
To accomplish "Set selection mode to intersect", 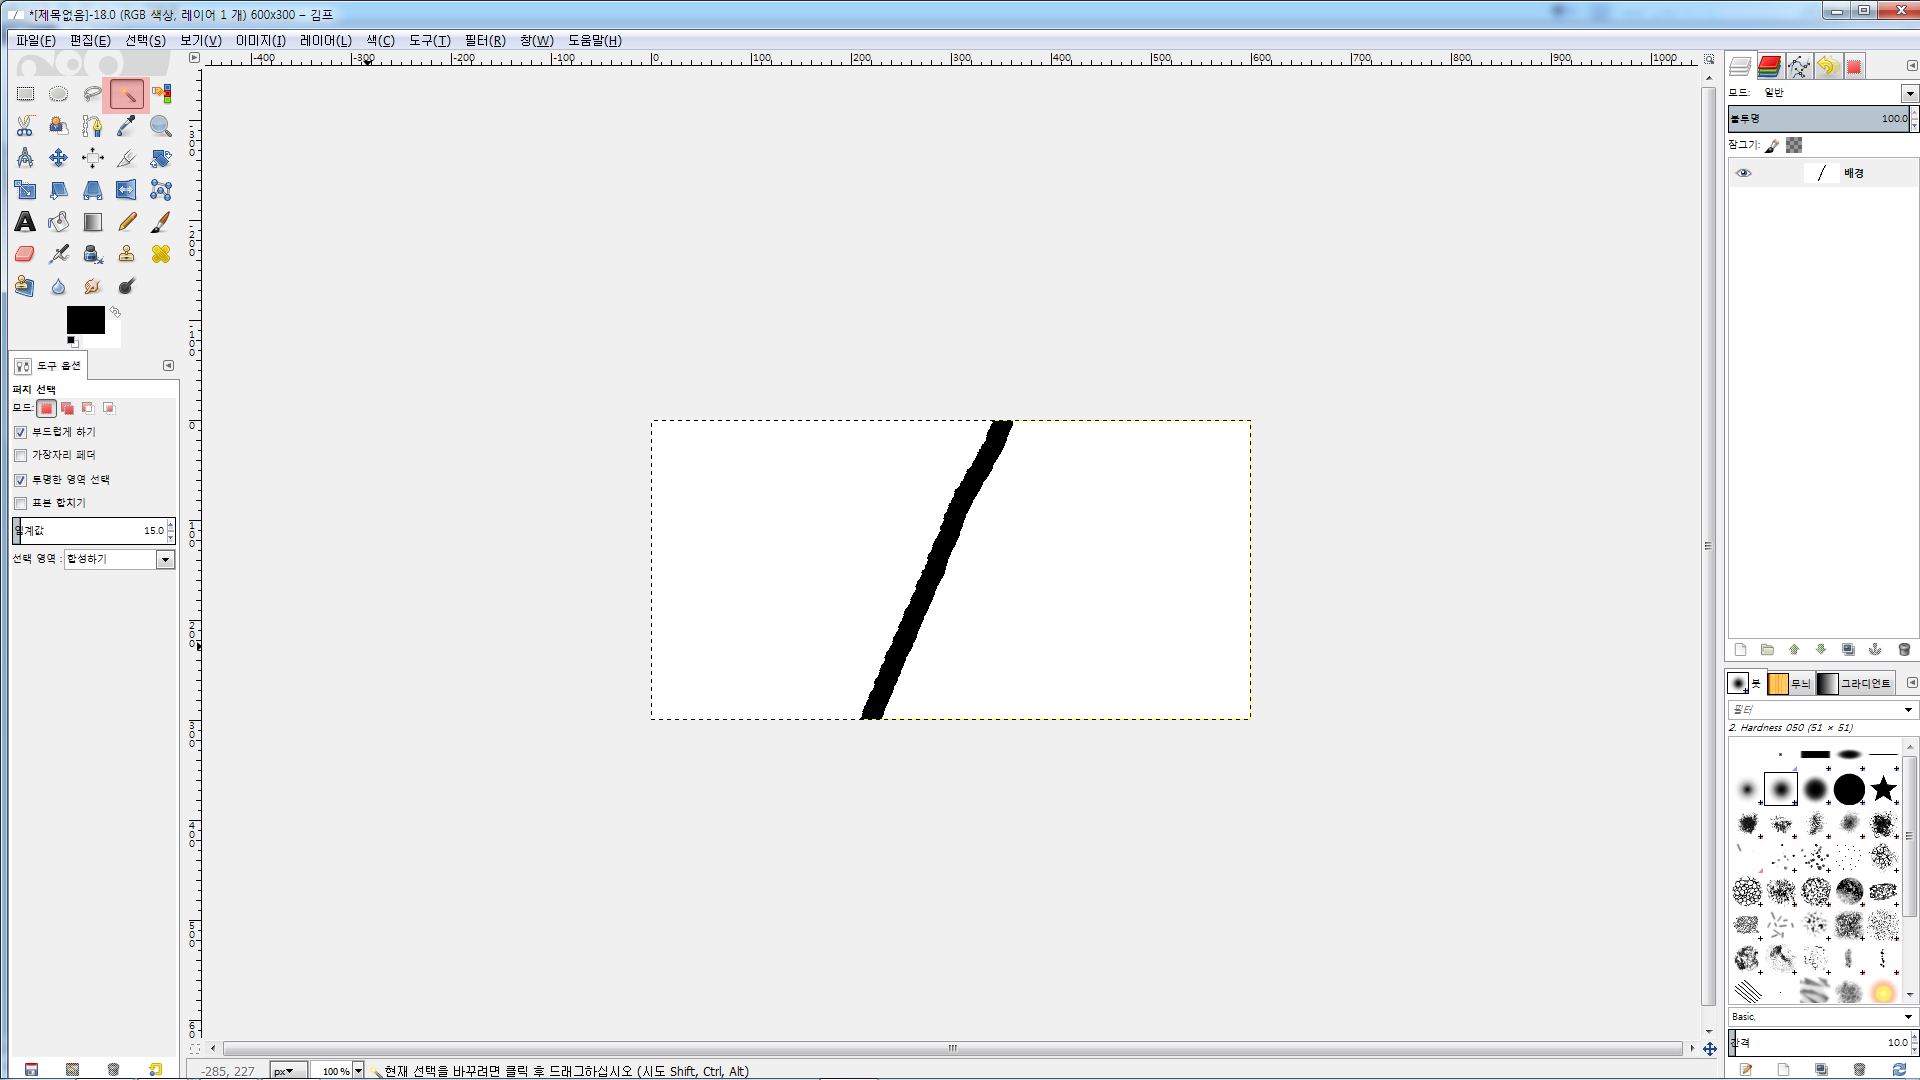I will coord(109,408).
